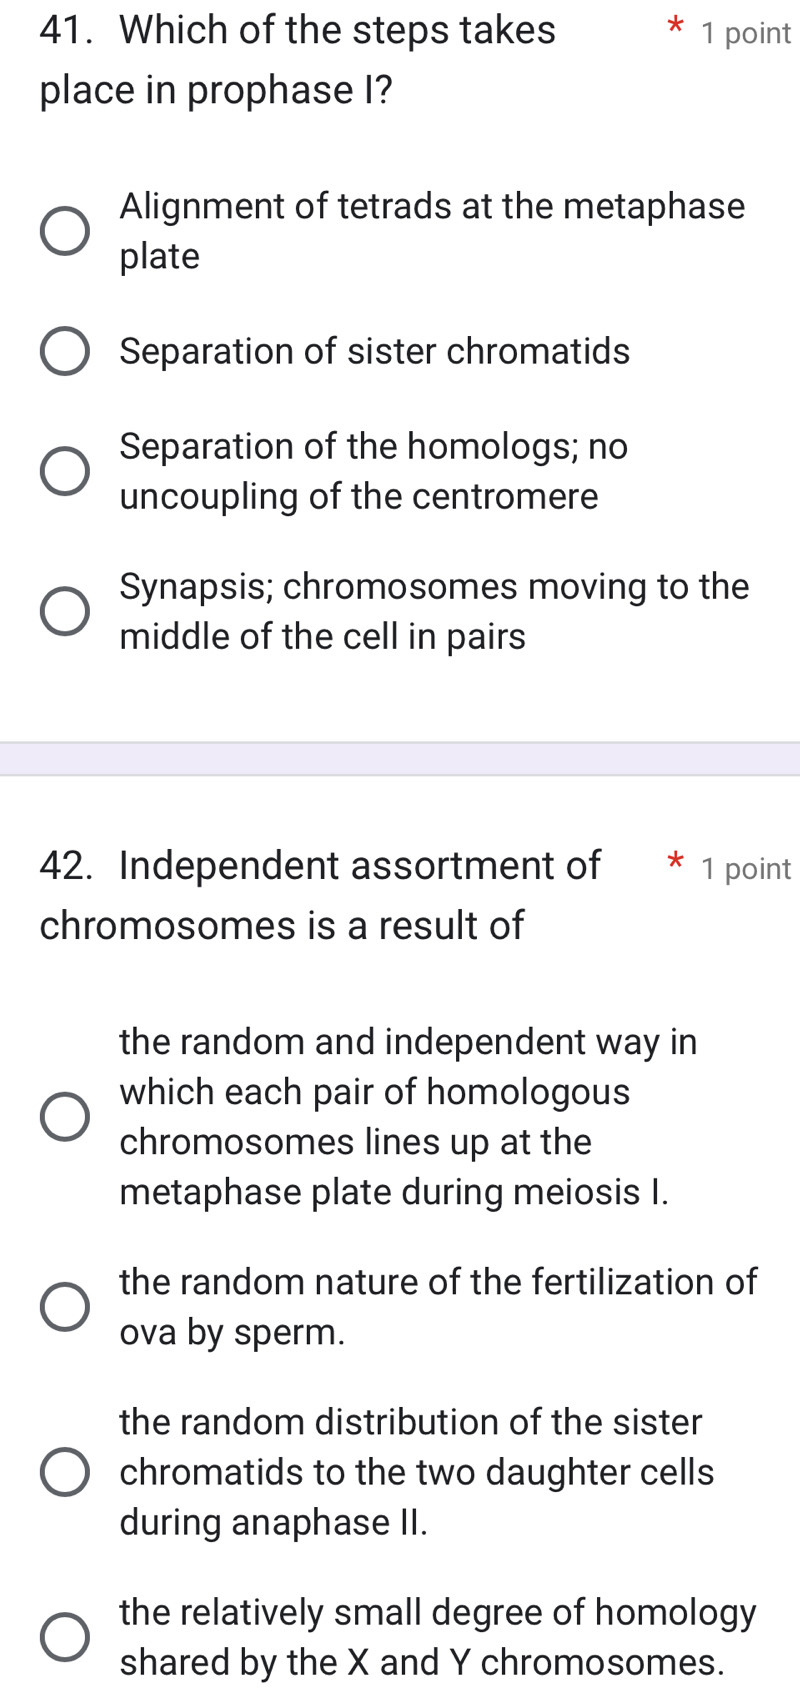Click the "1 point" label on question 41
Image resolution: width=800 pixels, height=1696 pixels.
[x=746, y=34]
